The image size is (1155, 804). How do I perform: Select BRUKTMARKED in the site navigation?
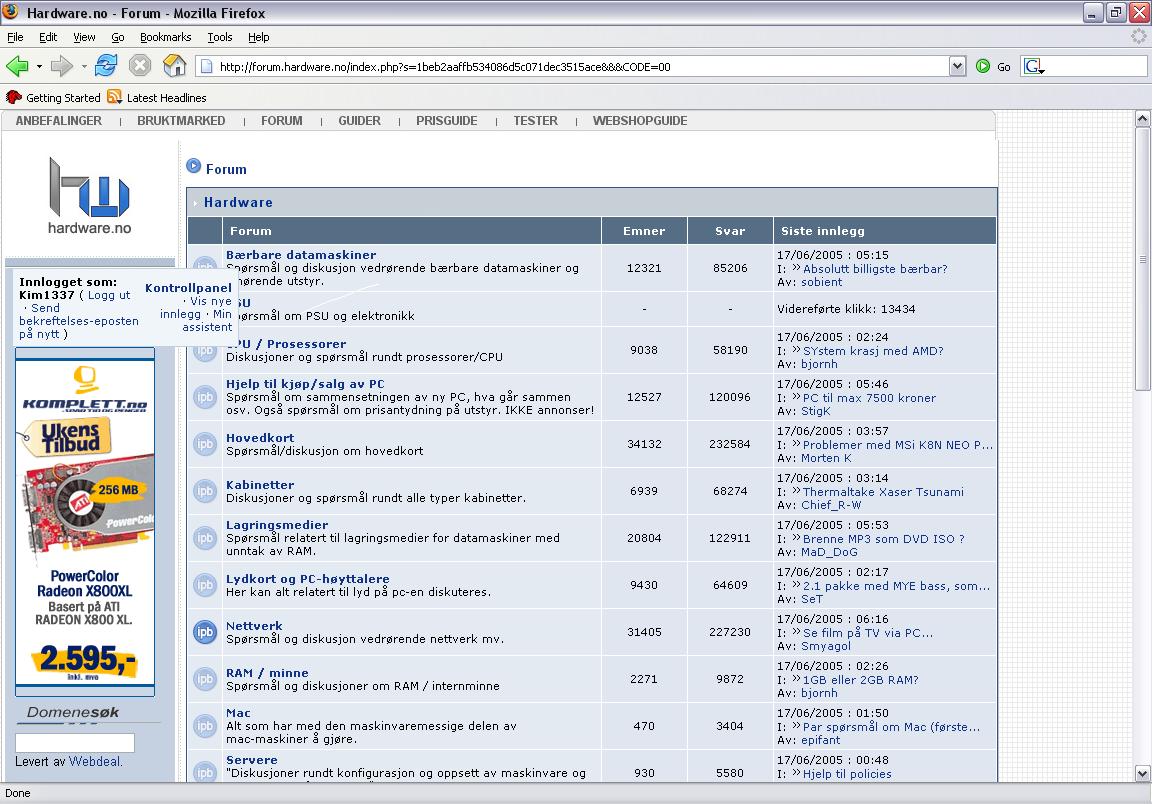(x=181, y=121)
